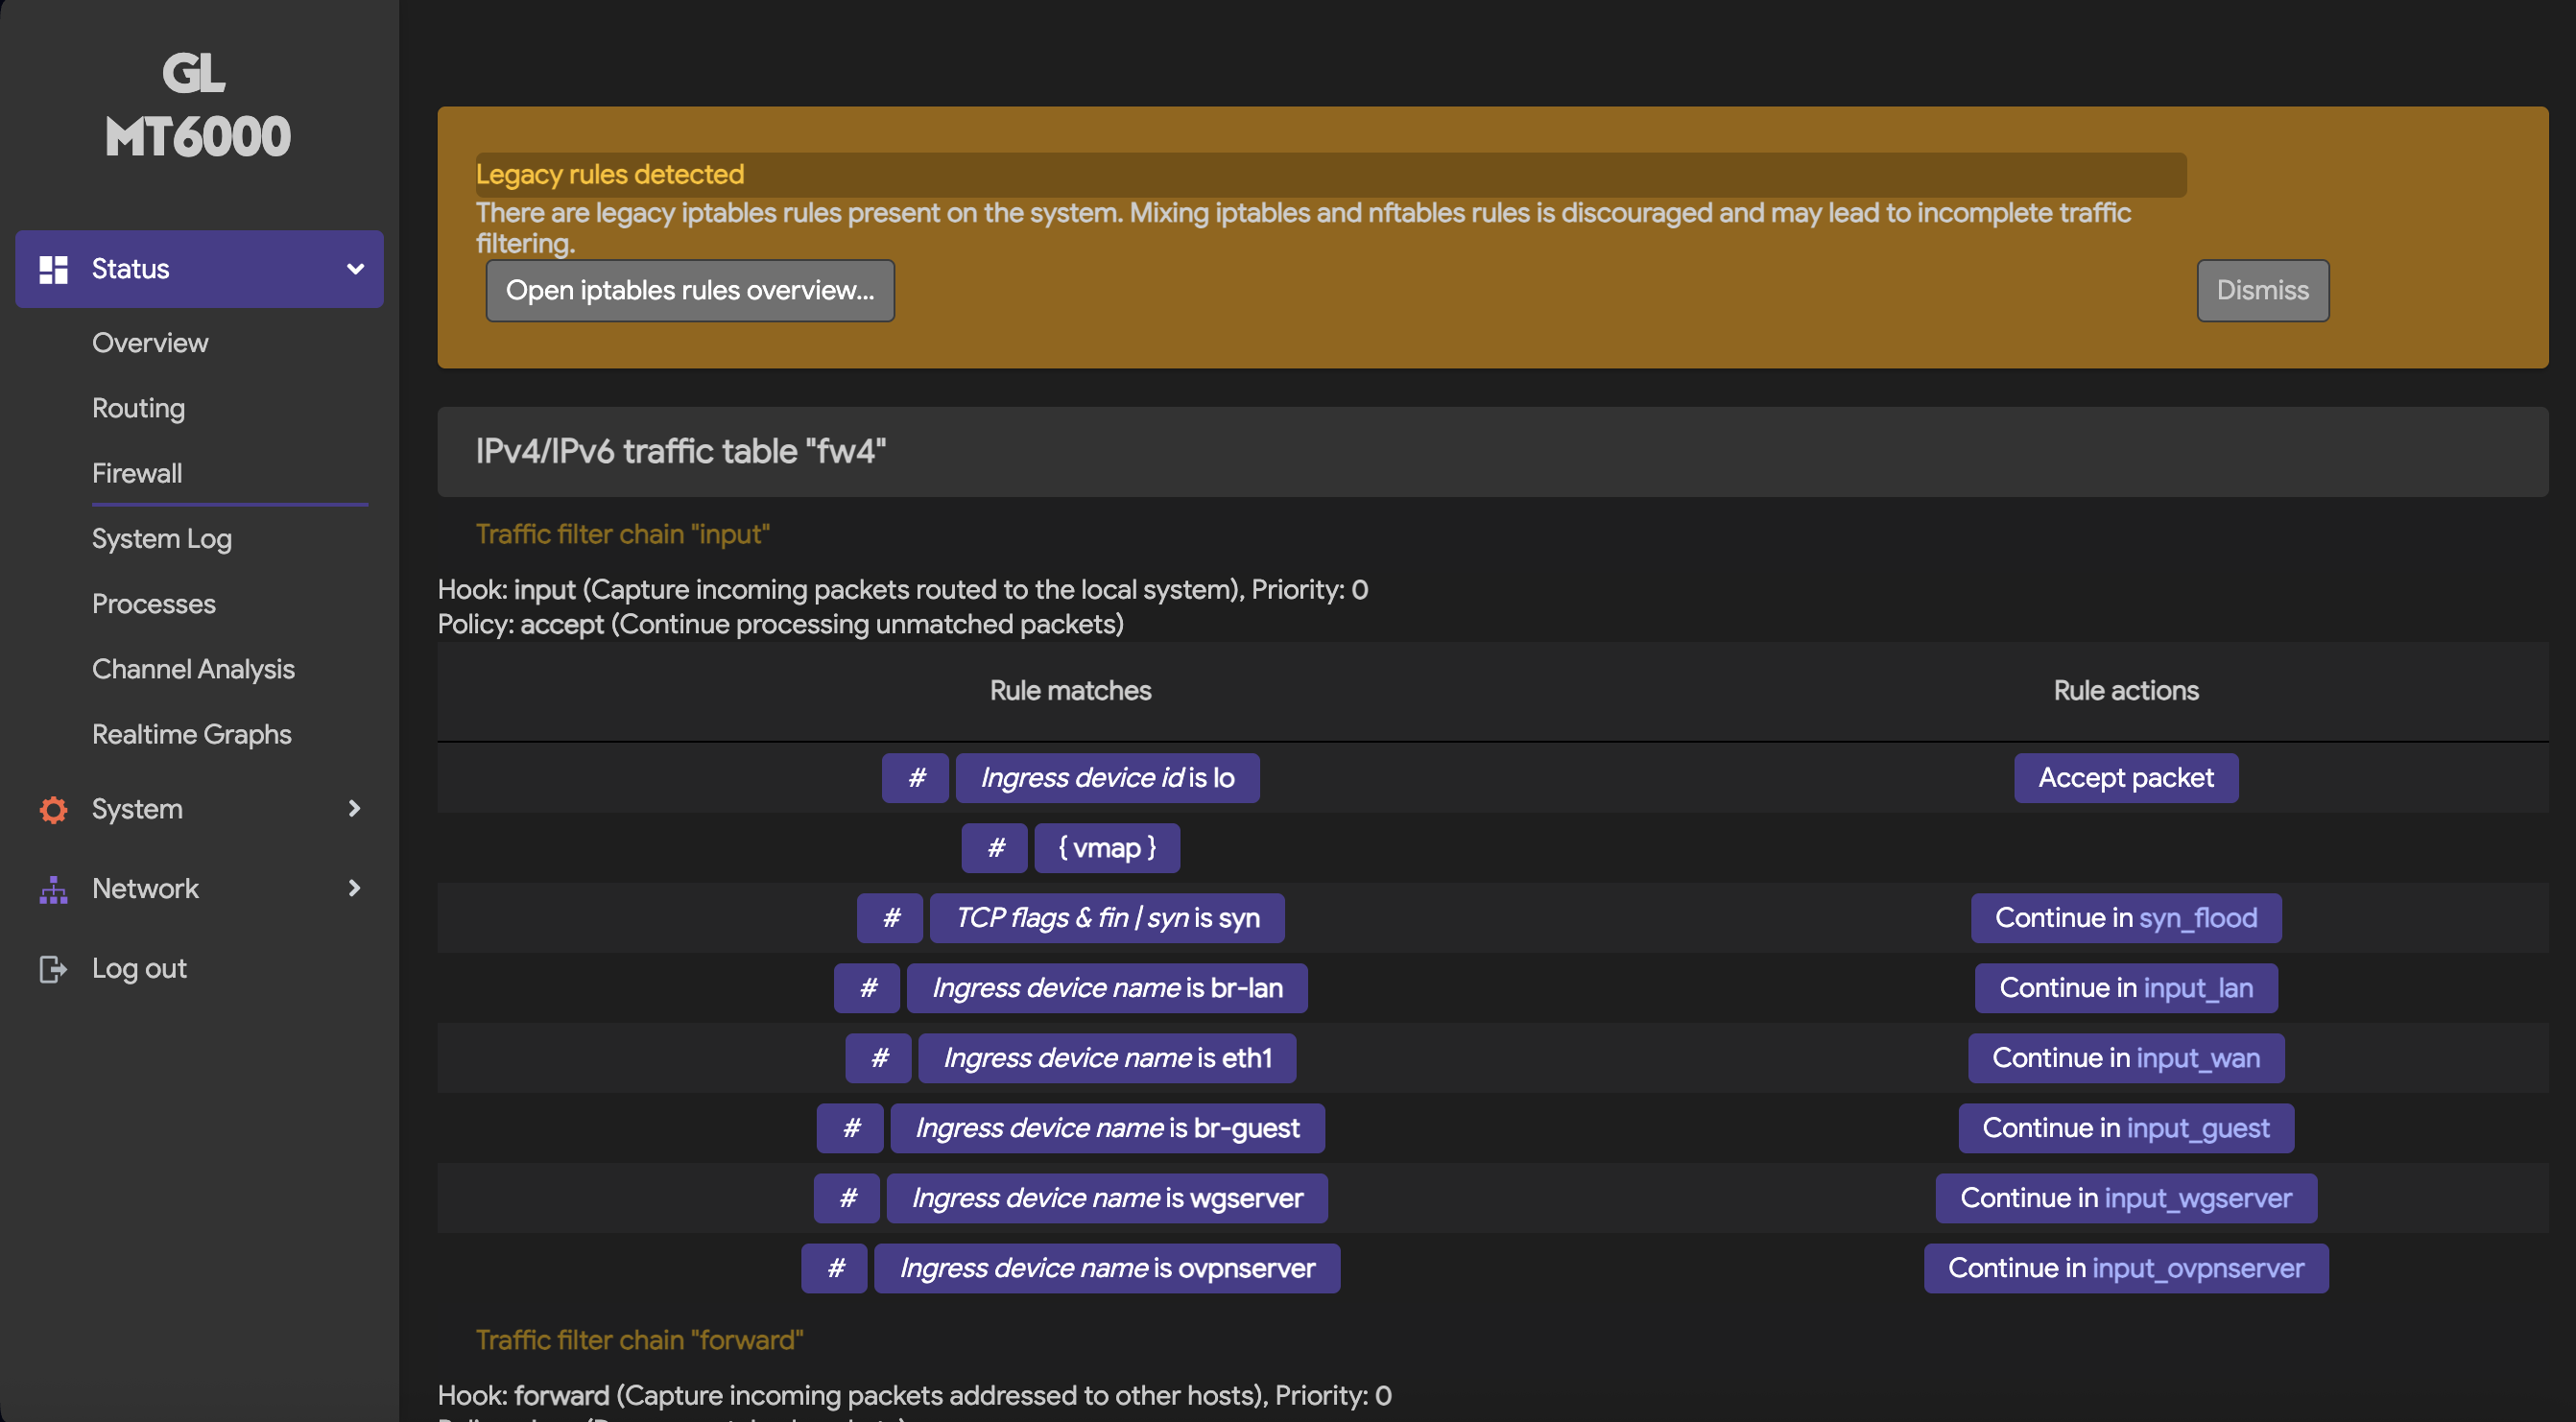This screenshot has width=2576, height=1422.
Task: Click the # badge beside the lo rule
Action: 915,778
